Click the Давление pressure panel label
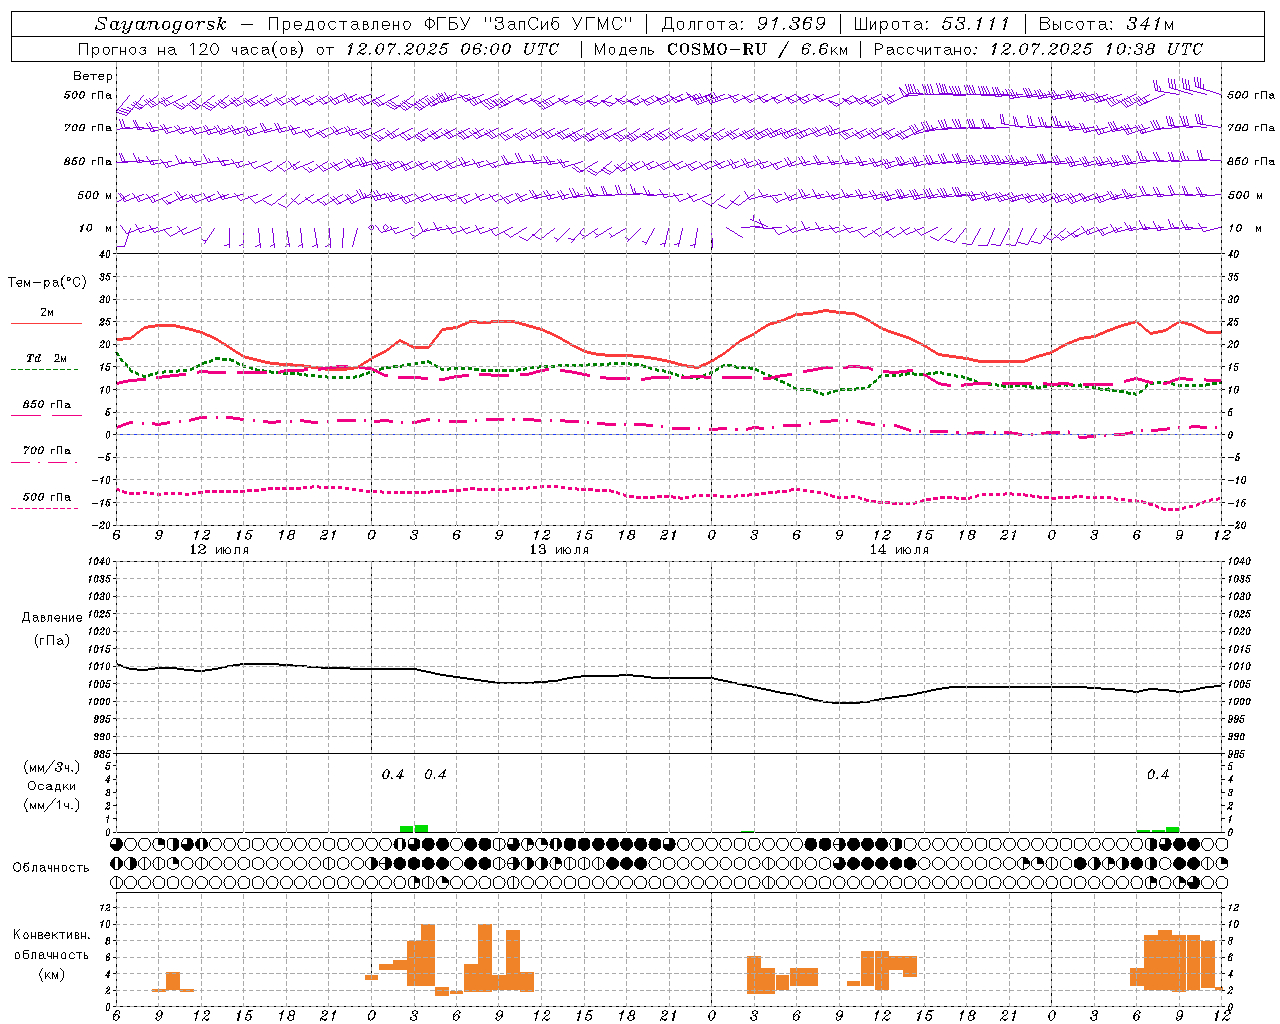The width and height of the screenshot is (1280, 1024). point(52,618)
